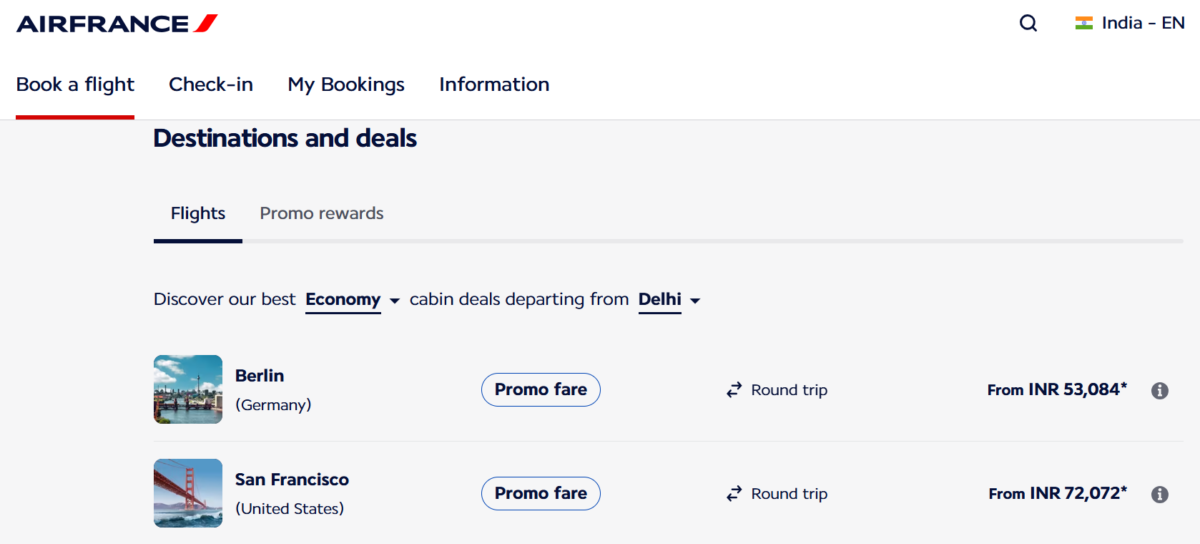
Task: Open the Delhi departure city dropdown
Action: [669, 300]
